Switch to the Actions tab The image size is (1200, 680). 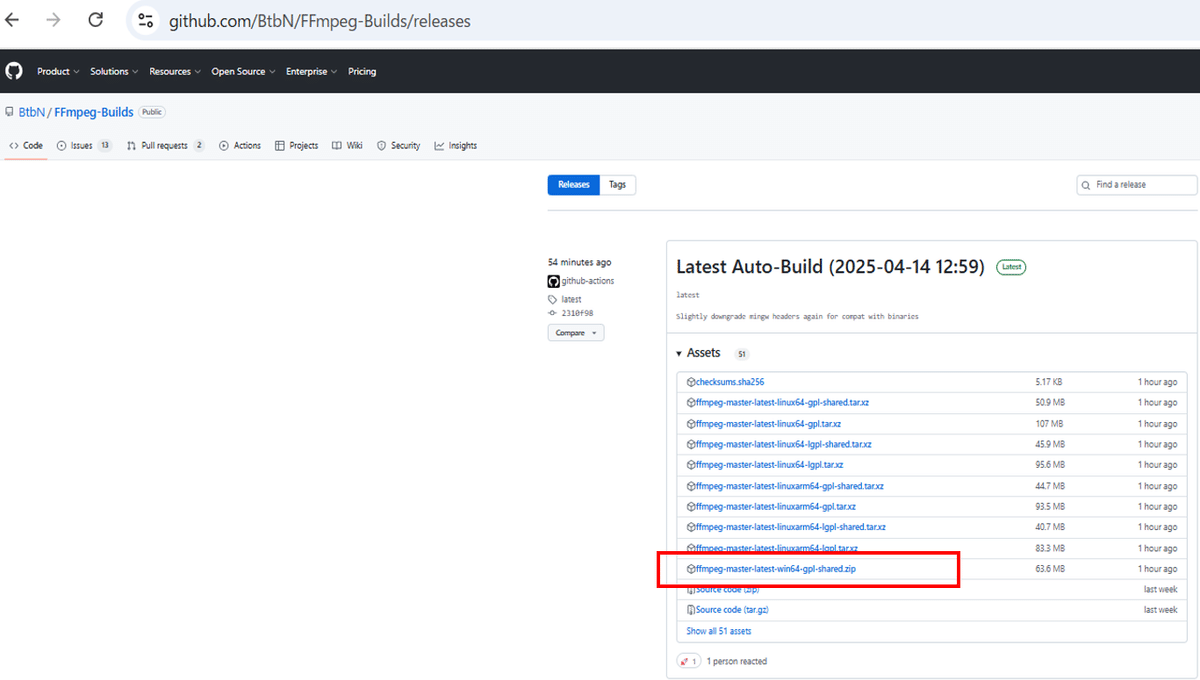[x=240, y=146]
